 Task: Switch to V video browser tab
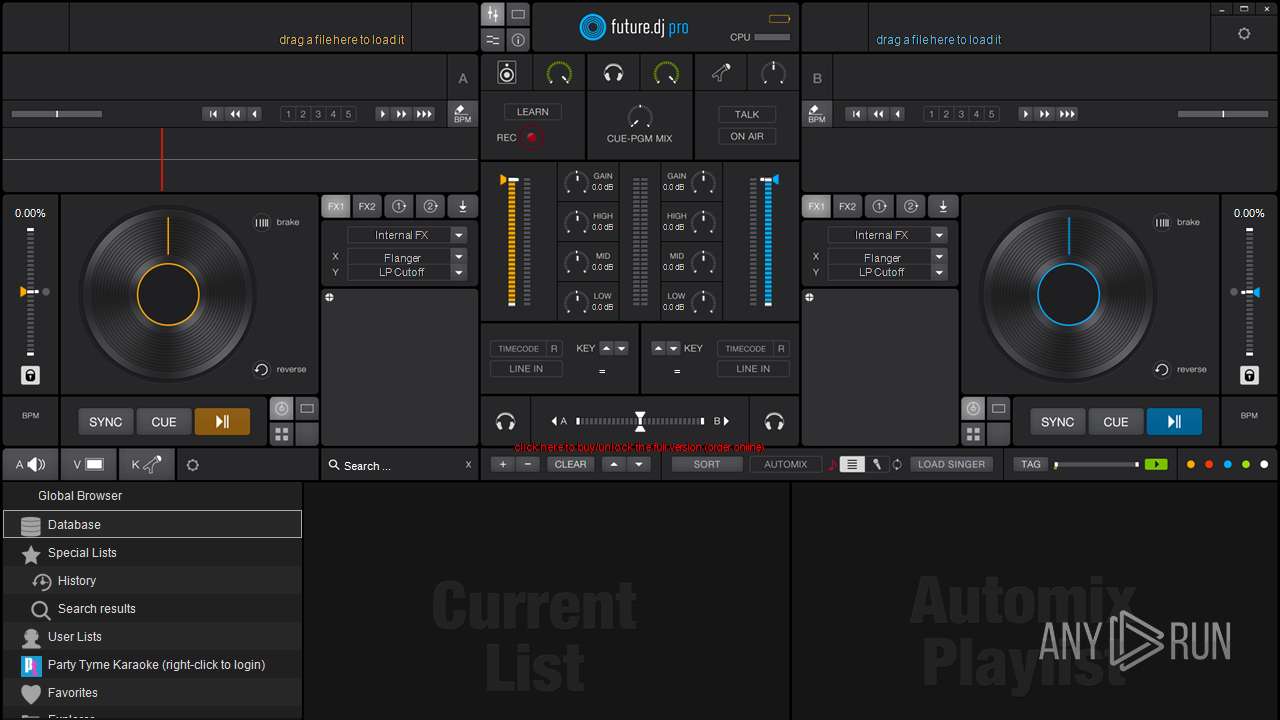click(88, 464)
